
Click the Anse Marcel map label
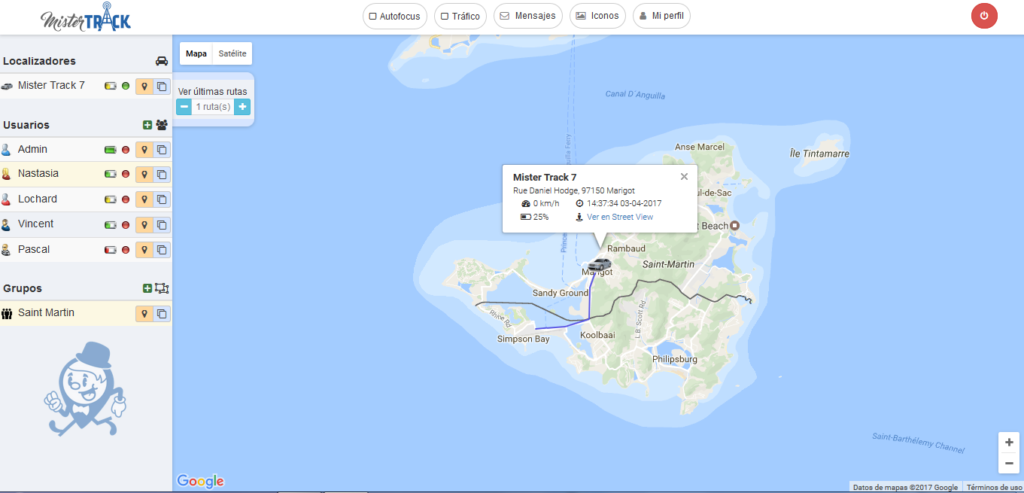click(699, 147)
